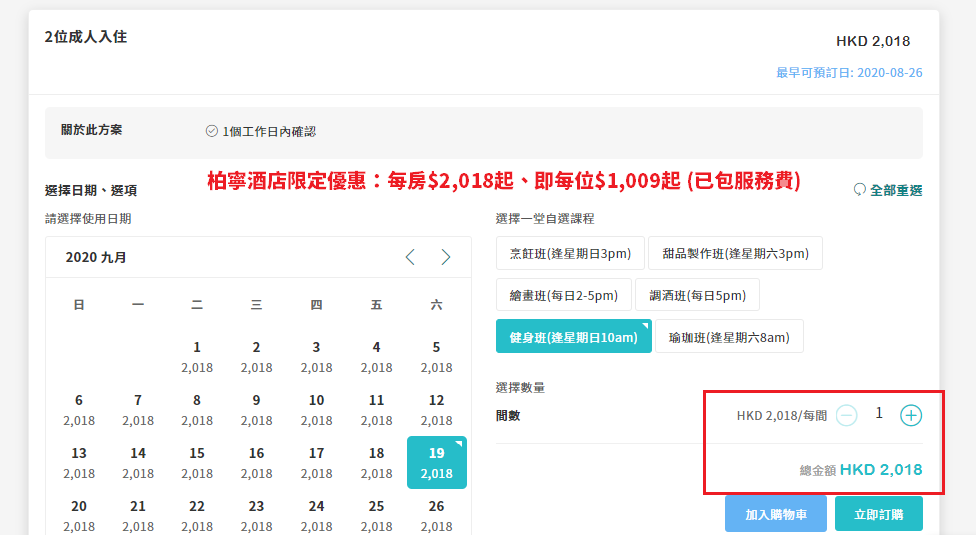Pick September 3 on the calendar
The height and width of the screenshot is (535, 976).
tap(316, 356)
